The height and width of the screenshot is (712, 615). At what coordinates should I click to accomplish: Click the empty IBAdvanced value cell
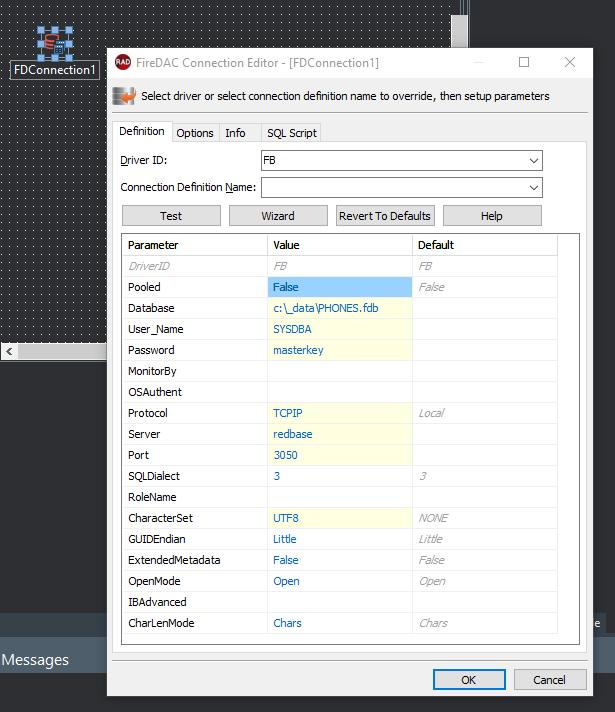[340, 602]
